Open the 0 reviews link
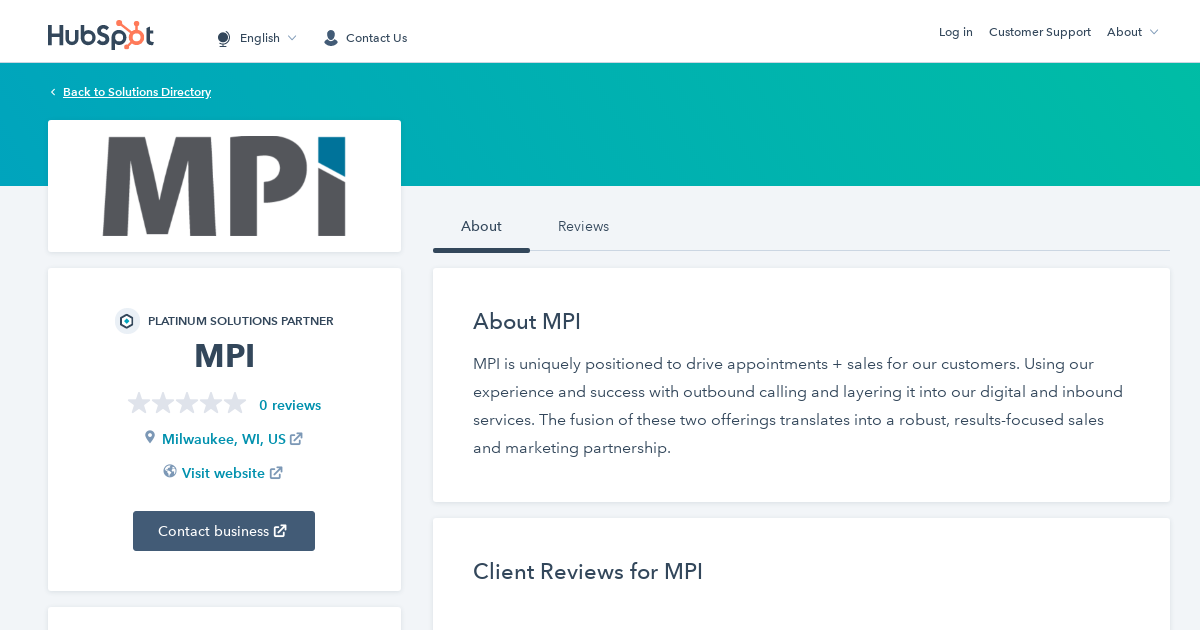Viewport: 1200px width, 630px height. (290, 405)
